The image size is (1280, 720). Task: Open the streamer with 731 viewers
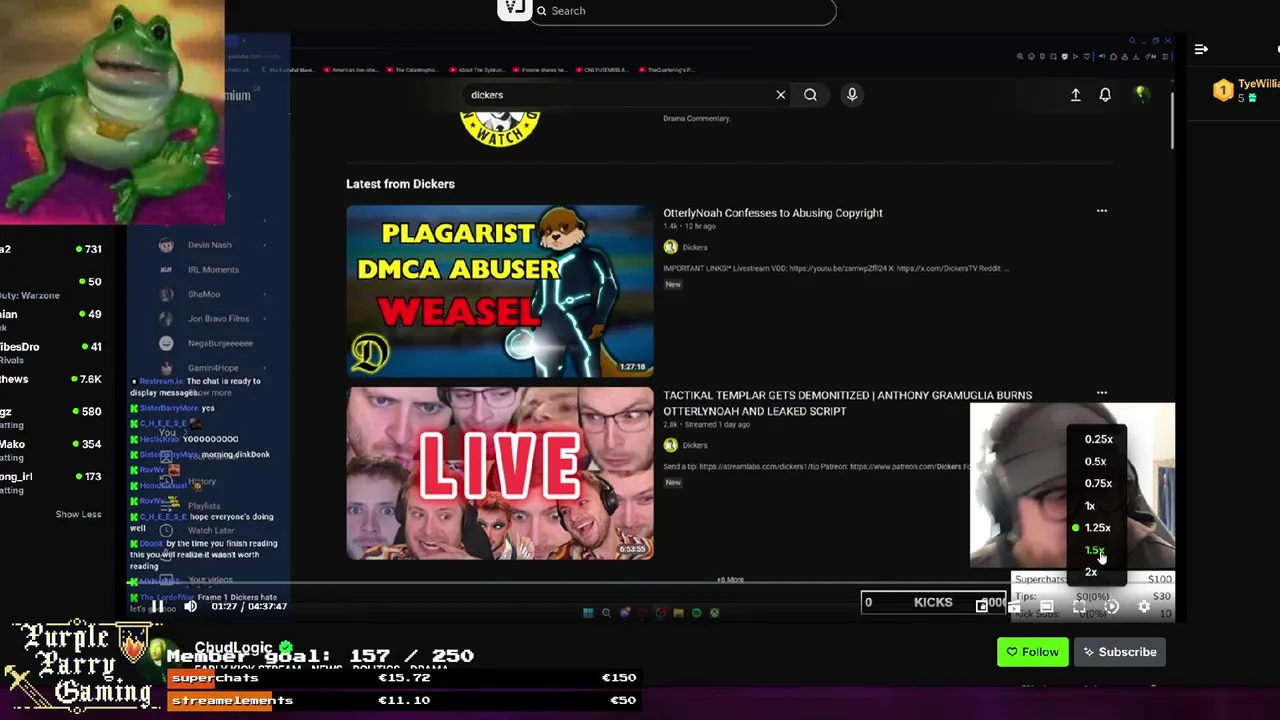[x=51, y=249]
